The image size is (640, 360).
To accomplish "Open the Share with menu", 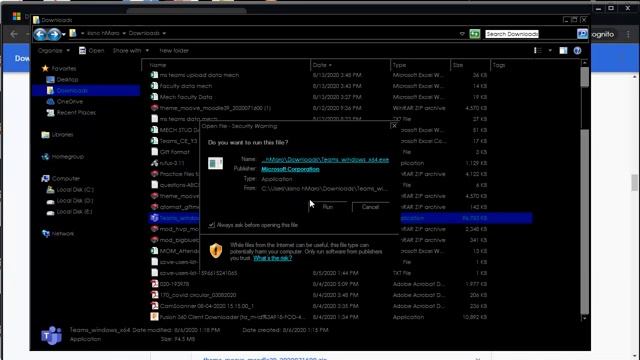I will [131, 51].
